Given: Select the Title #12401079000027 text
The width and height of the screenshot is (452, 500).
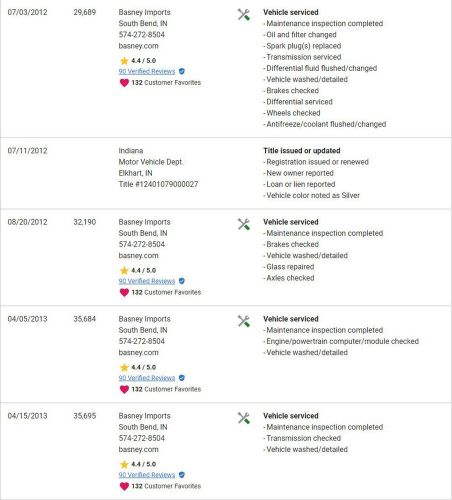Looking at the screenshot, I should (158, 184).
